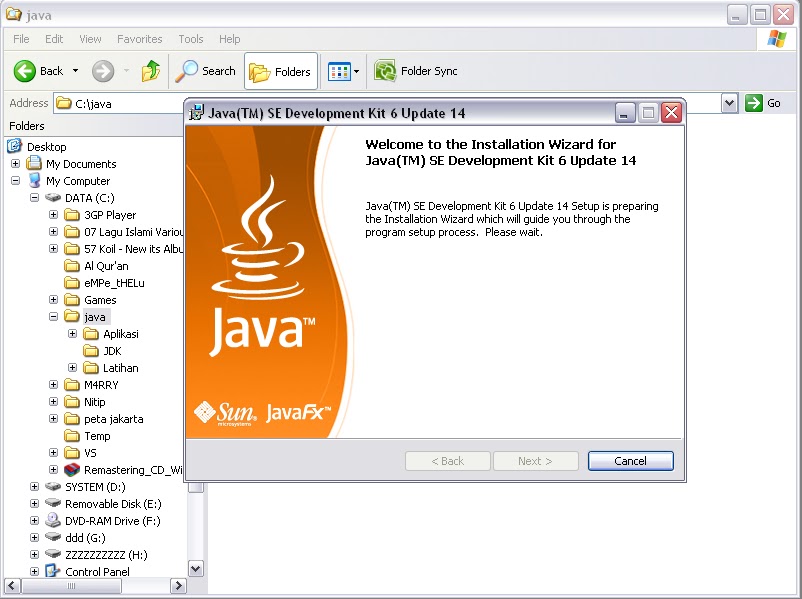Expand the Latihan folder node

[x=72, y=367]
